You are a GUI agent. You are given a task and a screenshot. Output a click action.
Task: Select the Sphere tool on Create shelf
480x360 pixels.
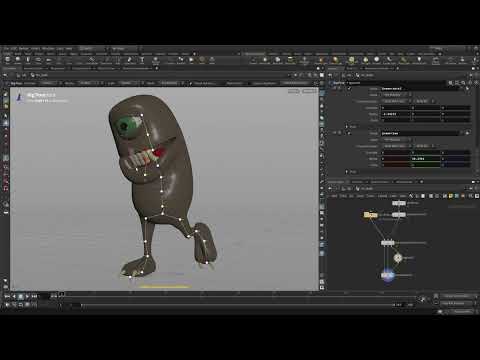18,60
